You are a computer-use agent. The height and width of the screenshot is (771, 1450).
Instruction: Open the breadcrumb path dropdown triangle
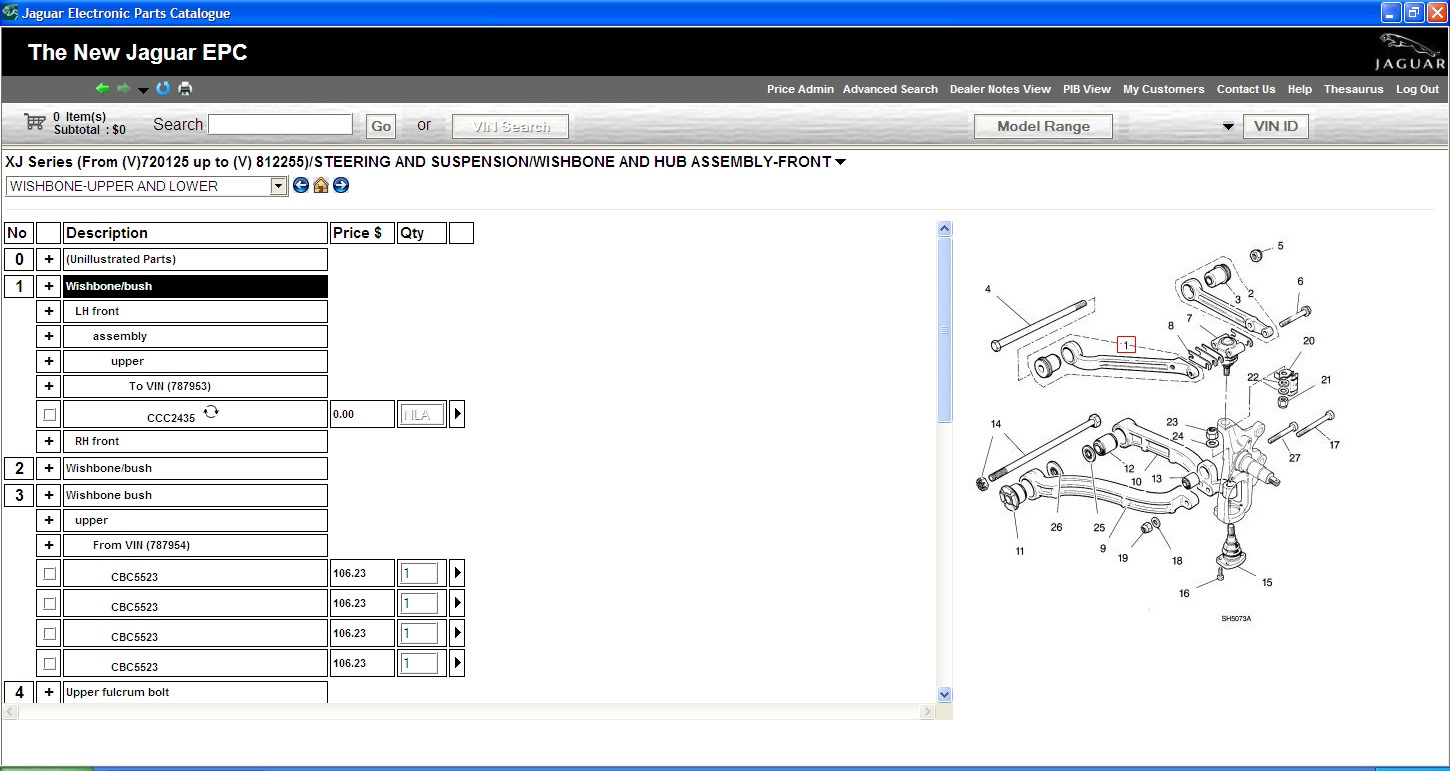(840, 162)
